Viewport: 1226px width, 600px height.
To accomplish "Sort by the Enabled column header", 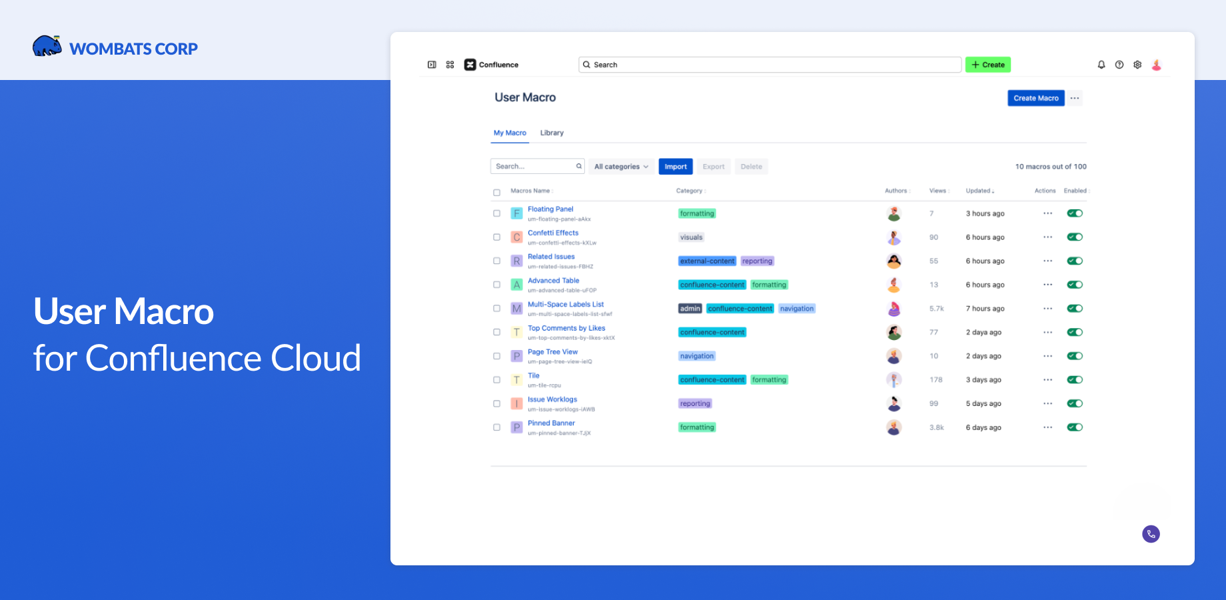I will pos(1075,191).
